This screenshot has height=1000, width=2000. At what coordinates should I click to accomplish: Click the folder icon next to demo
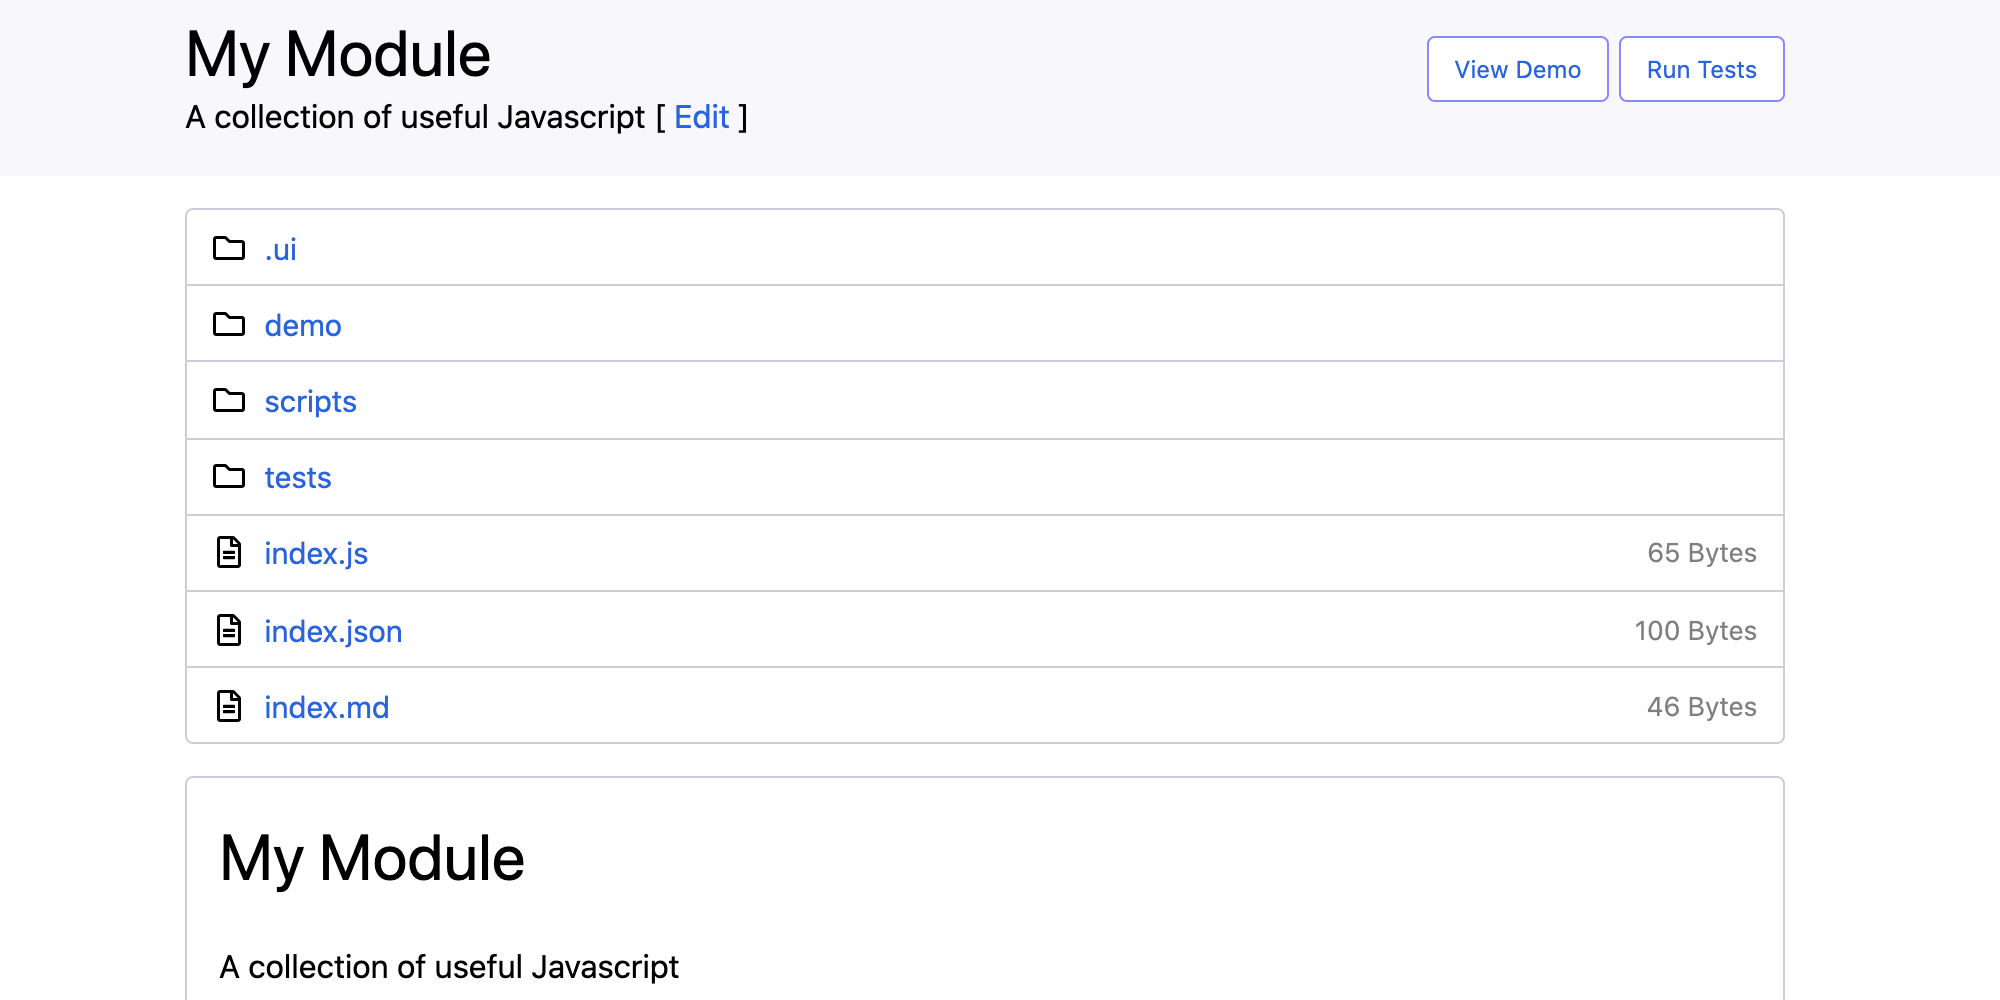(x=229, y=324)
